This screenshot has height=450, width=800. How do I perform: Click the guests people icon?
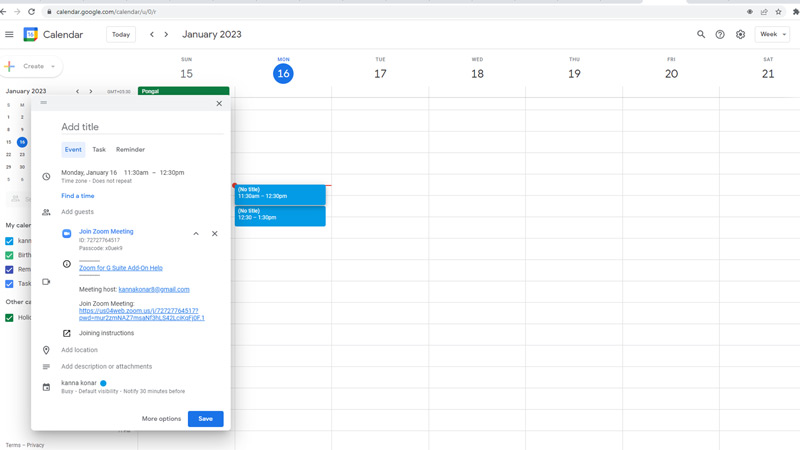point(46,212)
